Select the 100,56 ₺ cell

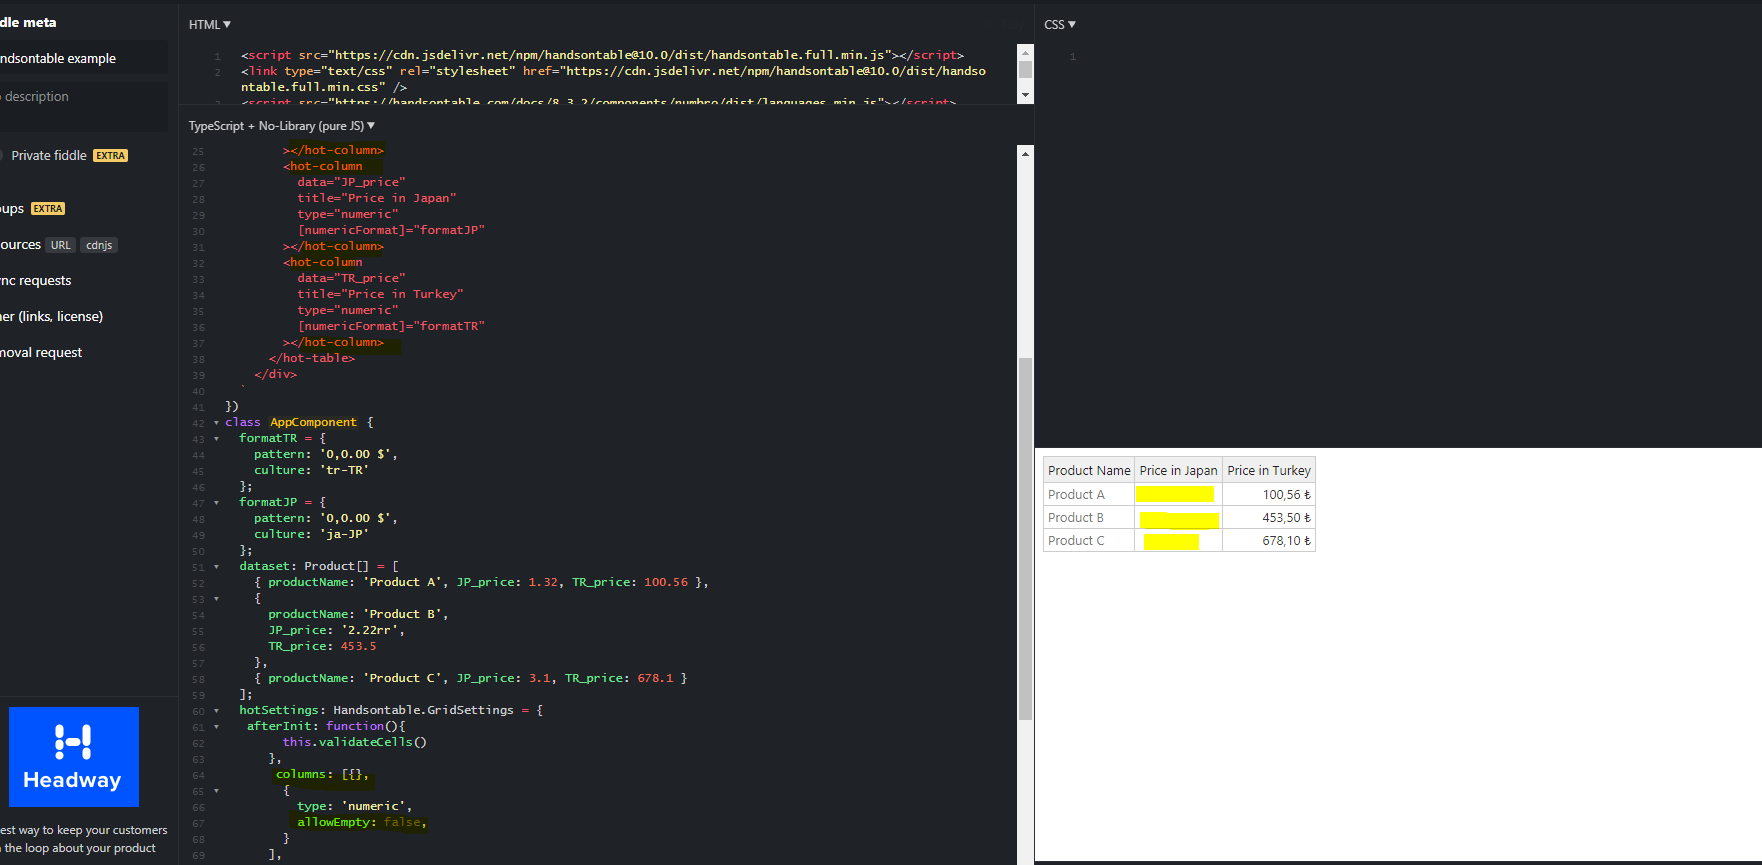click(1269, 494)
